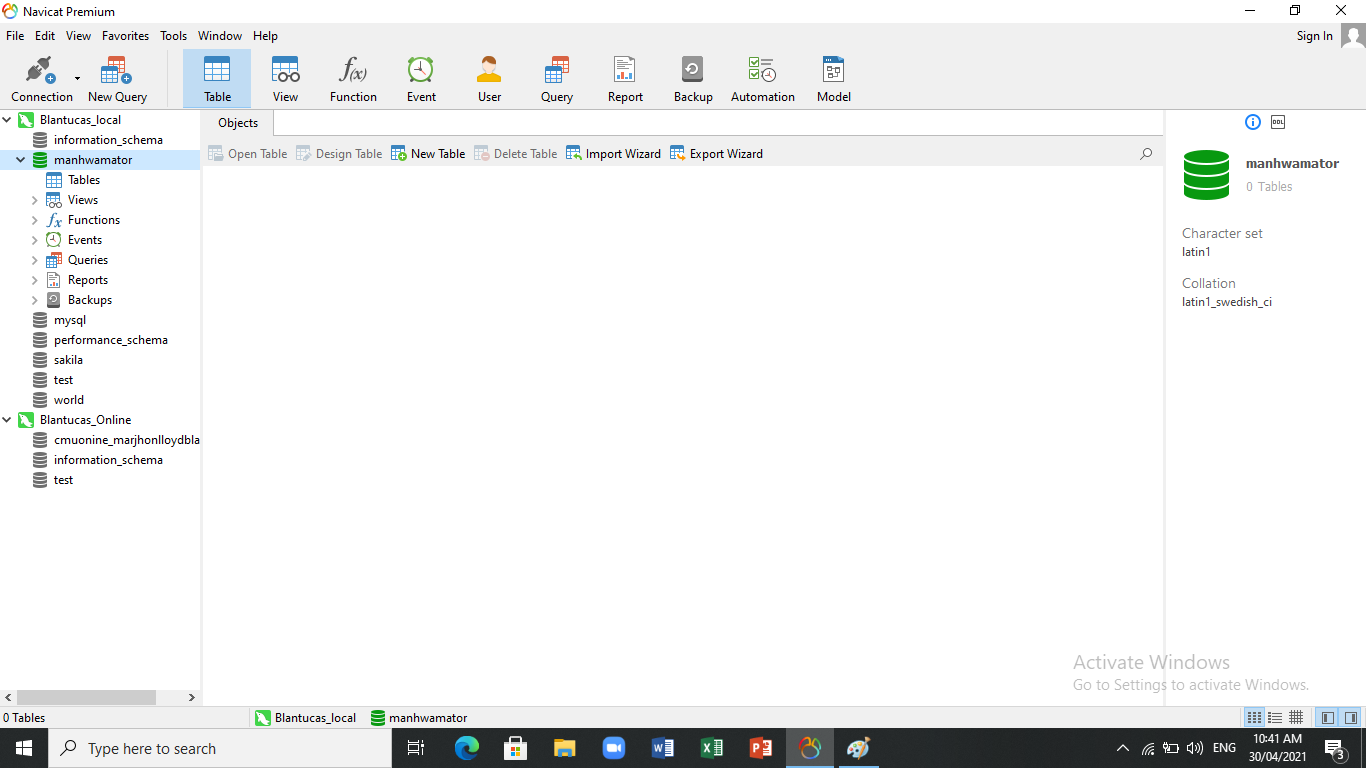Click the Backup toolbar icon

coord(692,80)
